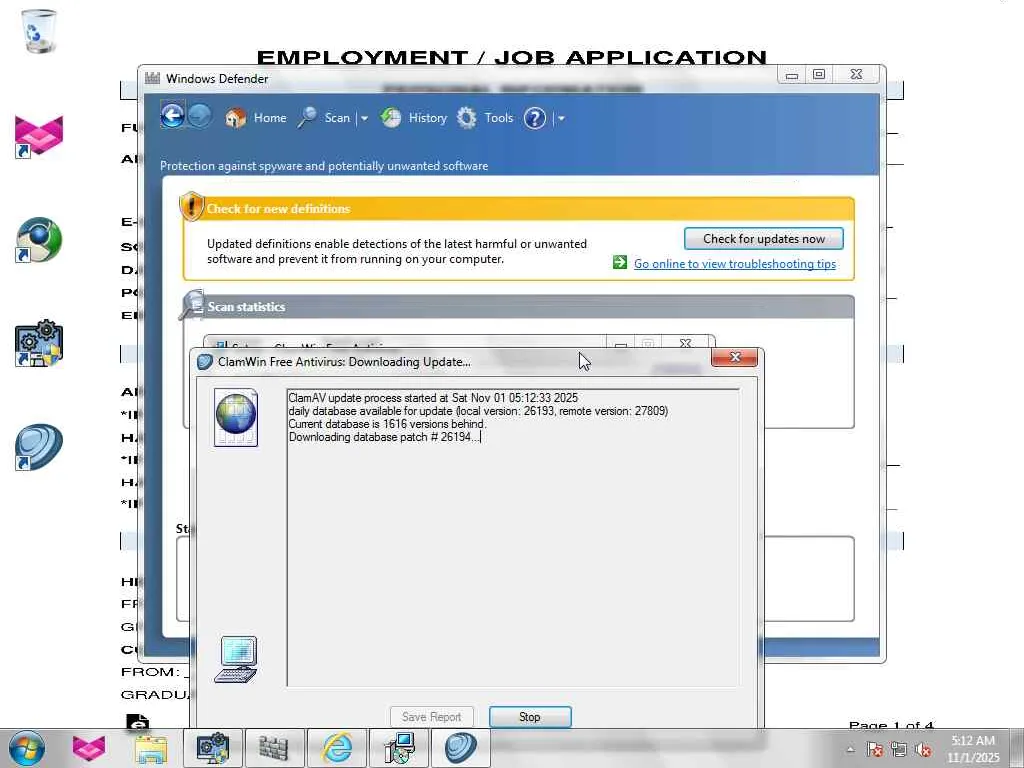Click the Help question mark icon
This screenshot has width=1024, height=768.
click(535, 118)
